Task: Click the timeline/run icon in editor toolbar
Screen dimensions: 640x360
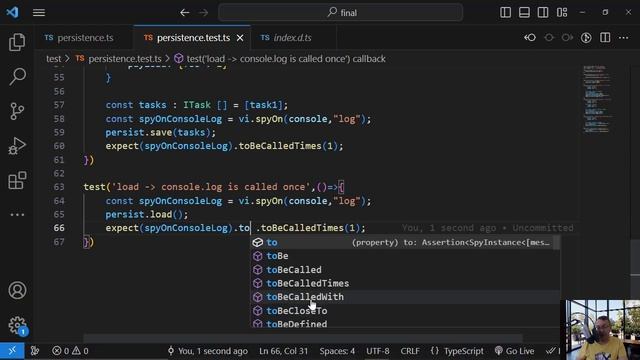Action: [586, 38]
